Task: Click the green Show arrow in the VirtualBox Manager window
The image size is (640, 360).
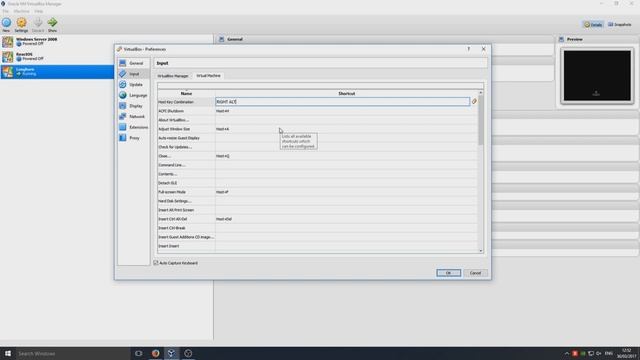Action: [52, 24]
